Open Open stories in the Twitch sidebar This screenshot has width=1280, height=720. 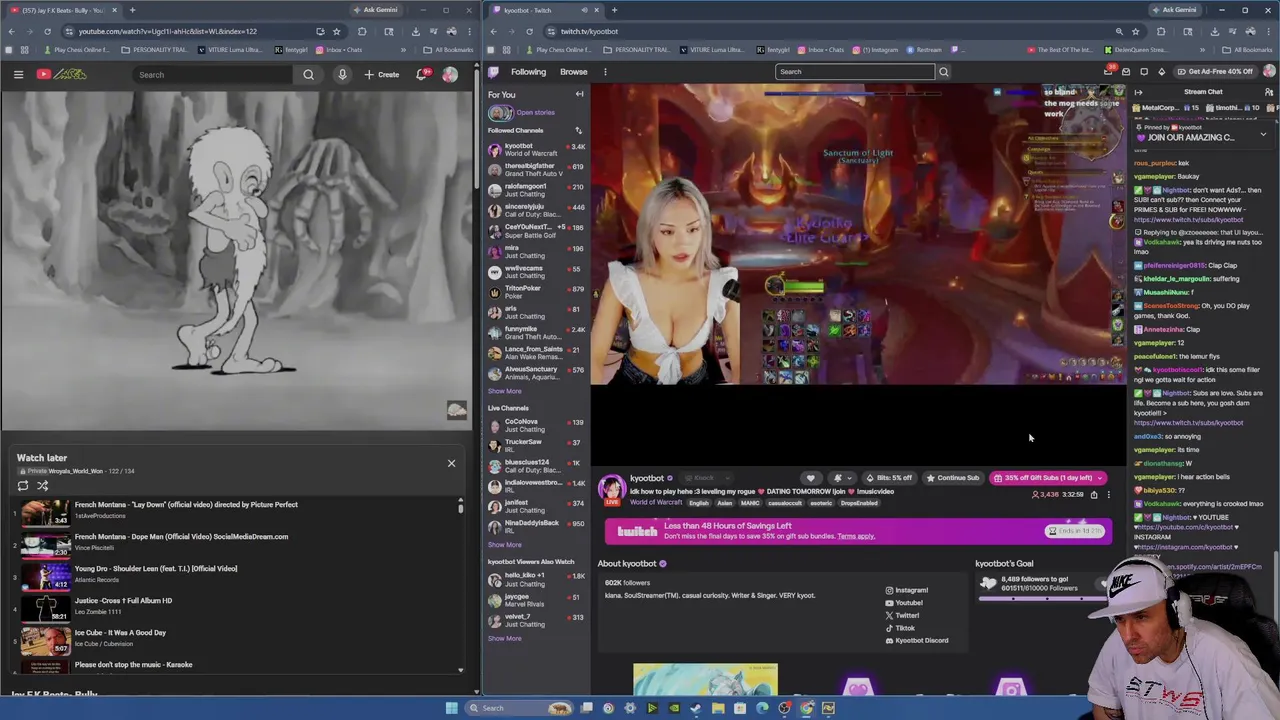pyautogui.click(x=522, y=113)
